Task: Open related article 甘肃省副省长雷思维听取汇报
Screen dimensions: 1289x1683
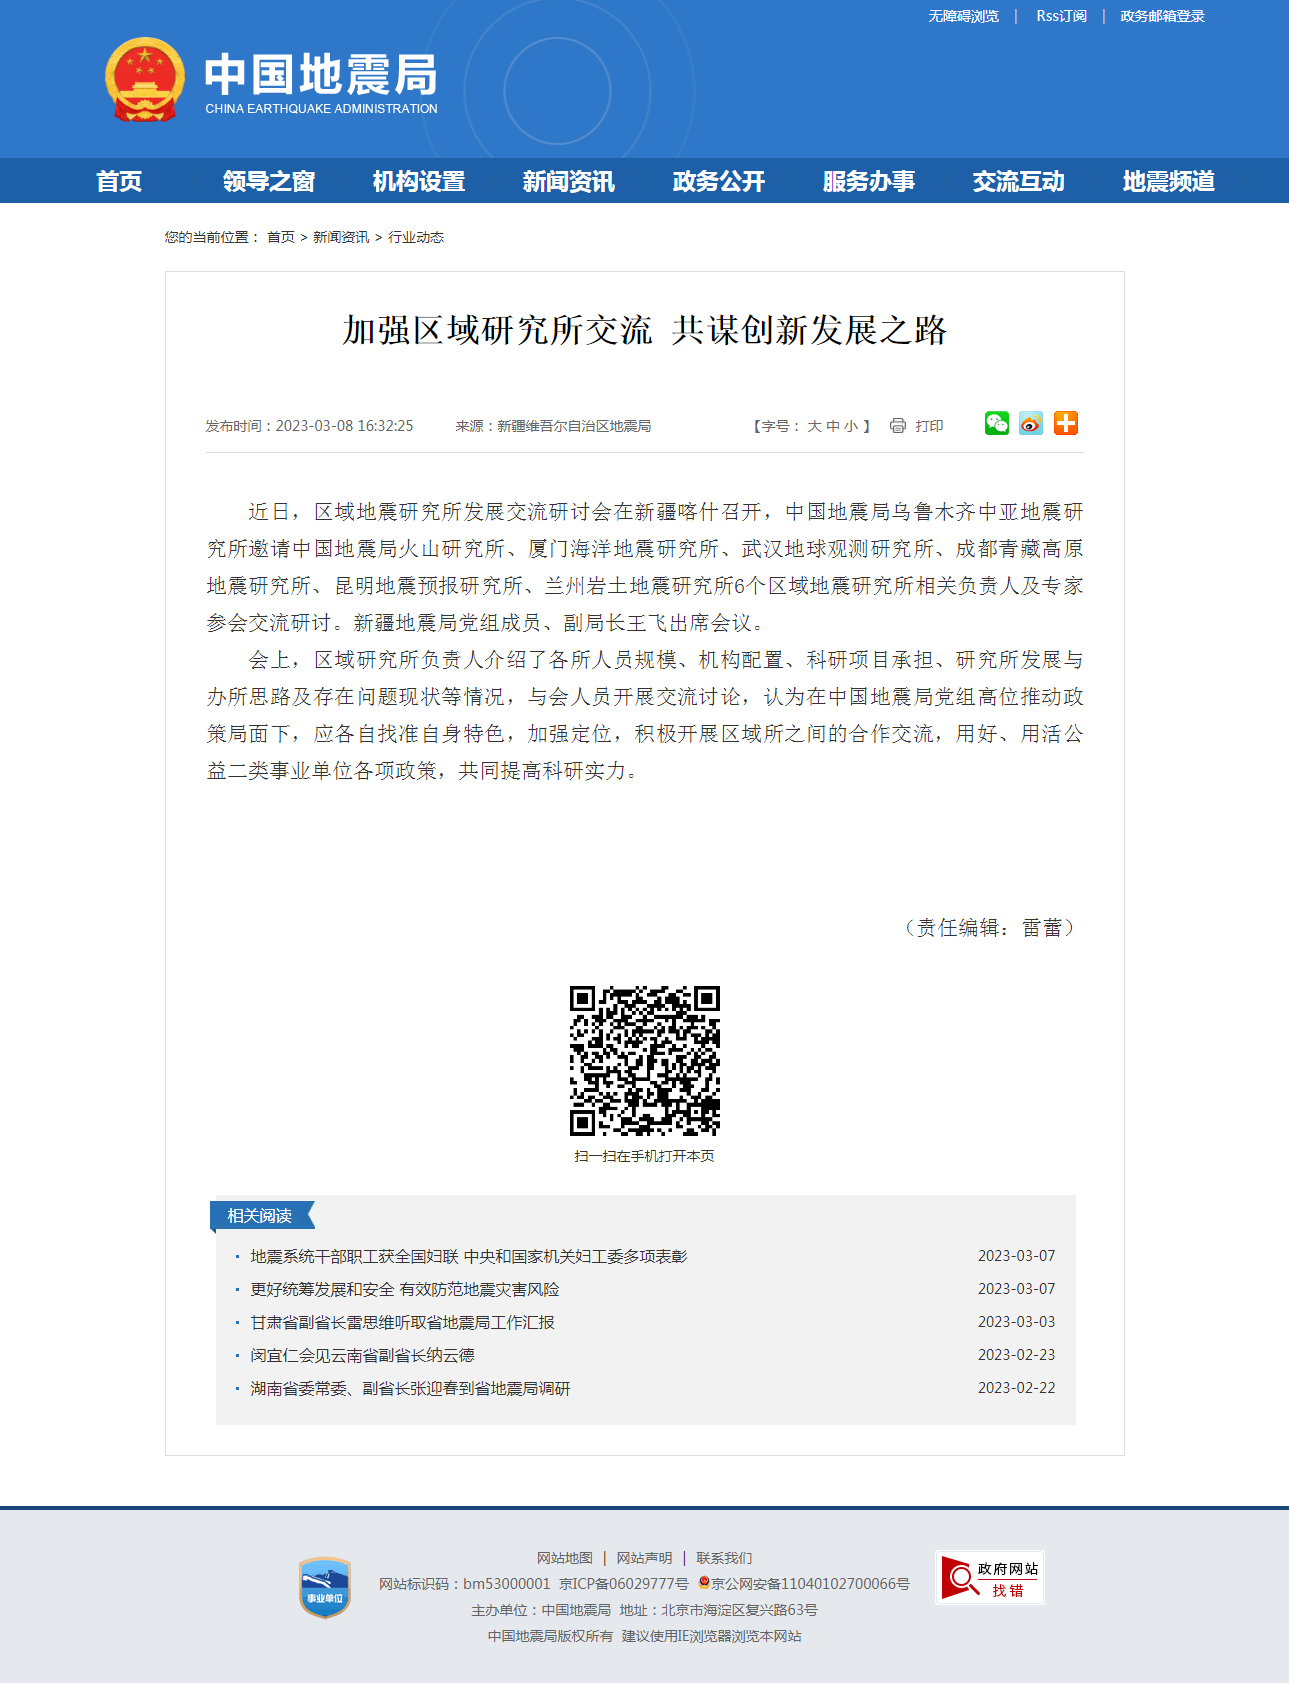Action: pyautogui.click(x=402, y=1322)
